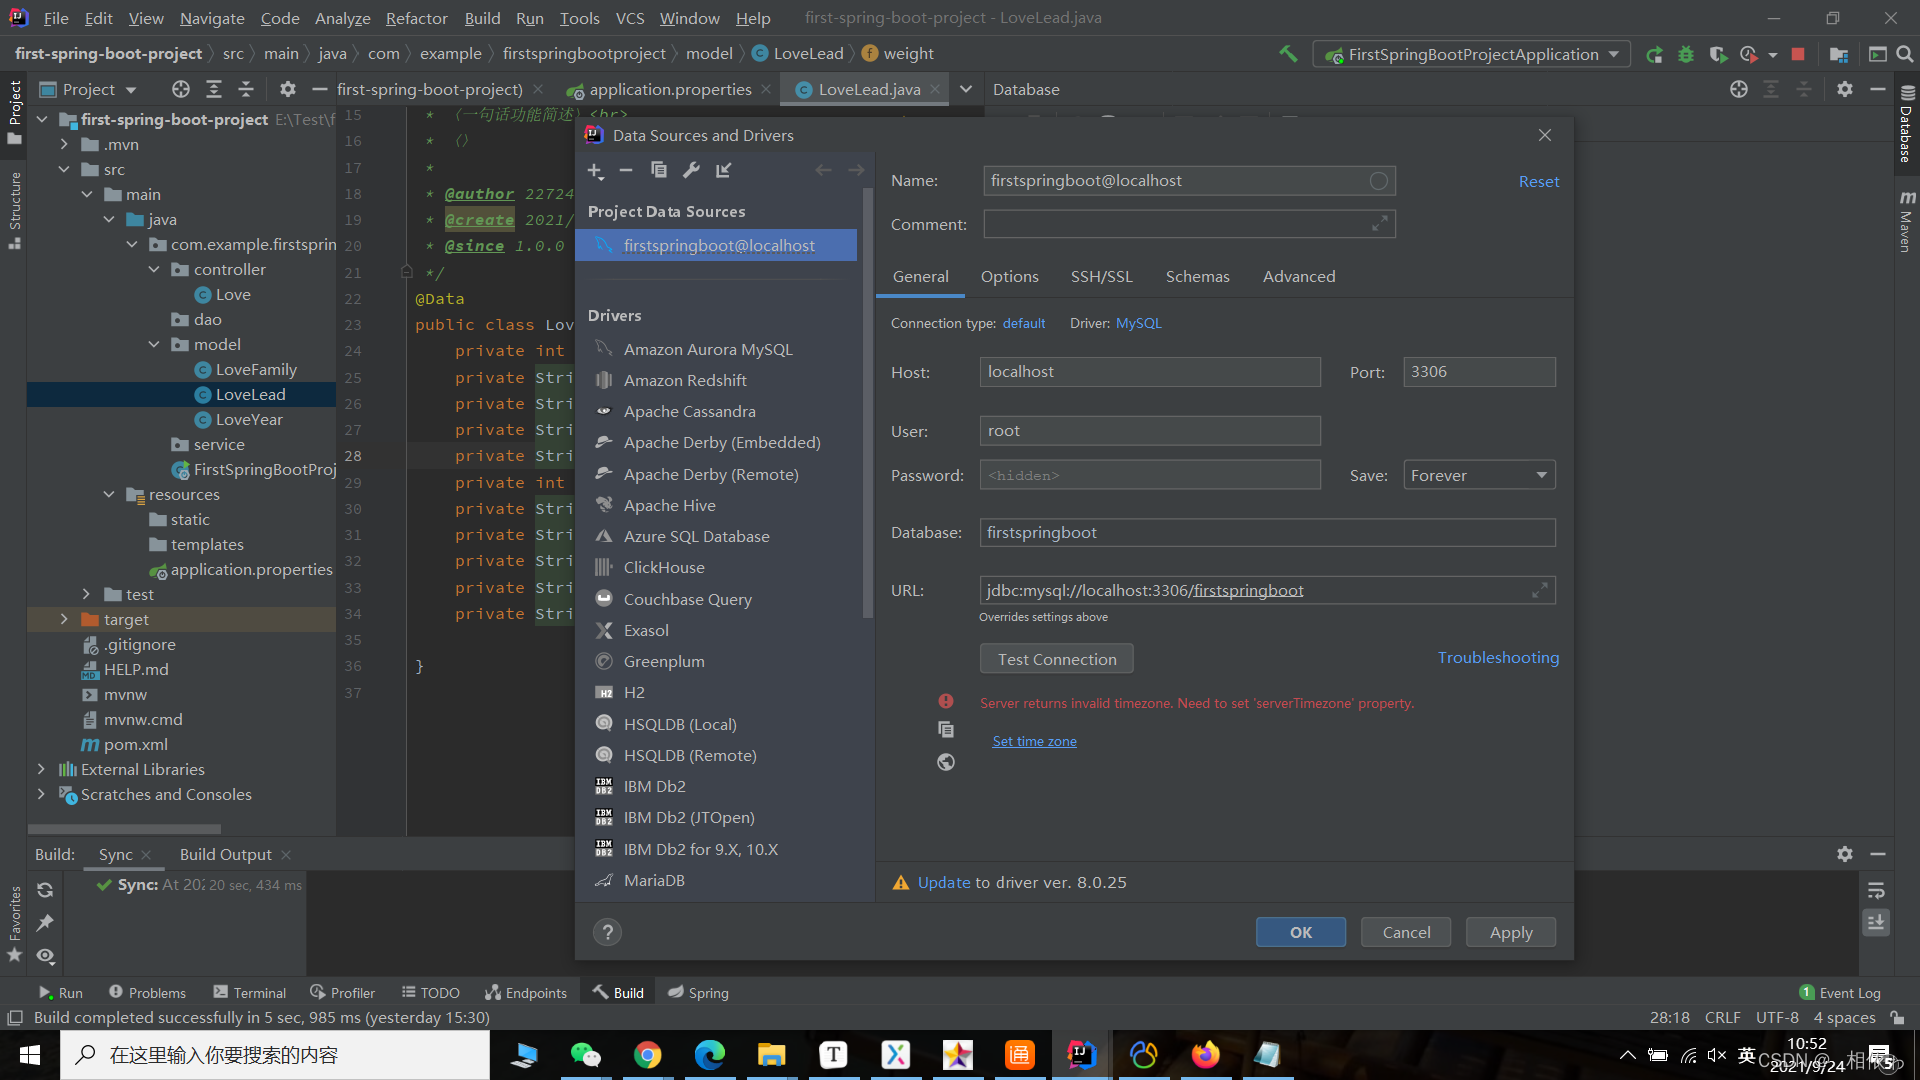The height and width of the screenshot is (1080, 1920).
Task: Click Update driver link
Action: point(944,883)
